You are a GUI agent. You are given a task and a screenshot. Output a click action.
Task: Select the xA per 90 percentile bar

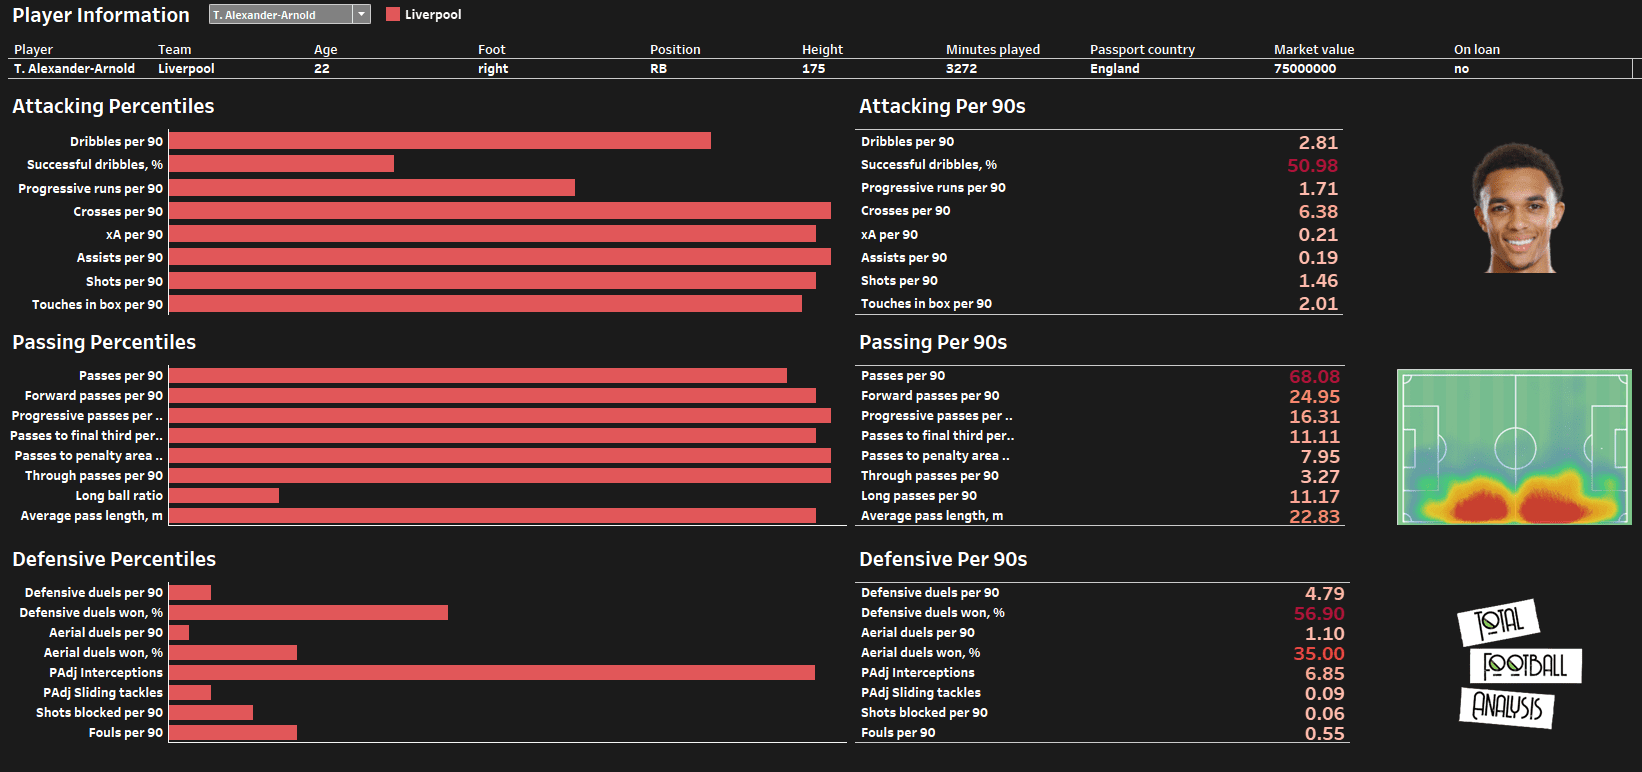tap(492, 234)
